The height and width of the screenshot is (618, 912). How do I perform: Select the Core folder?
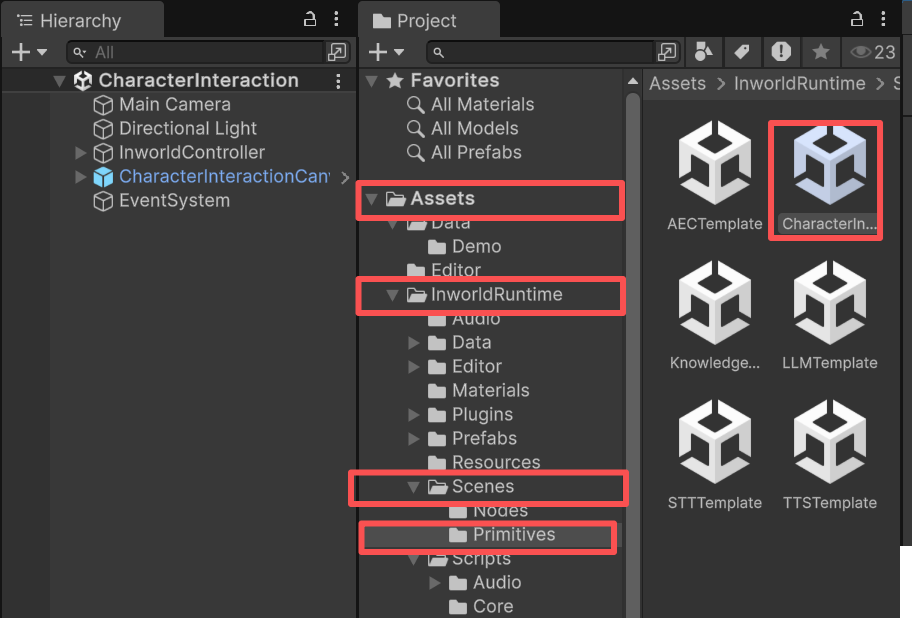click(481, 606)
